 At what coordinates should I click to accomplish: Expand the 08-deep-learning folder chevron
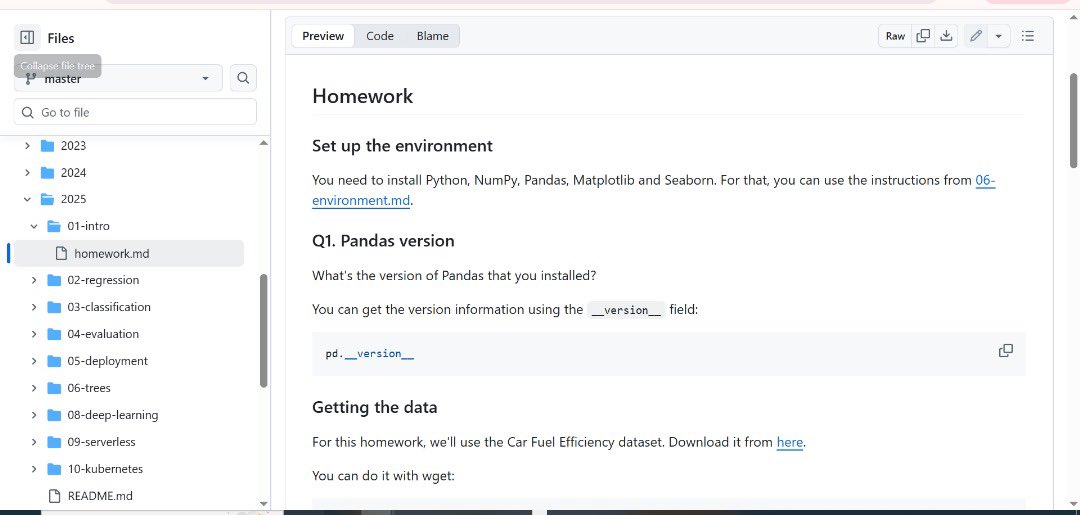click(34, 415)
